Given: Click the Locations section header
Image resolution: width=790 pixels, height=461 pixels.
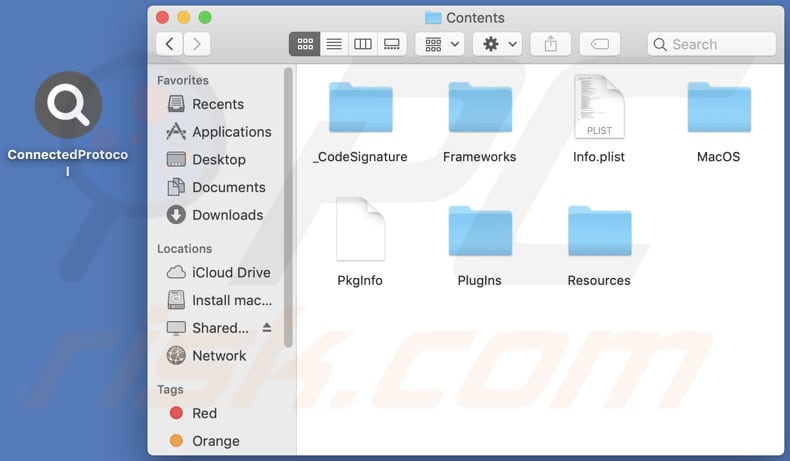Looking at the screenshot, I should 184,249.
